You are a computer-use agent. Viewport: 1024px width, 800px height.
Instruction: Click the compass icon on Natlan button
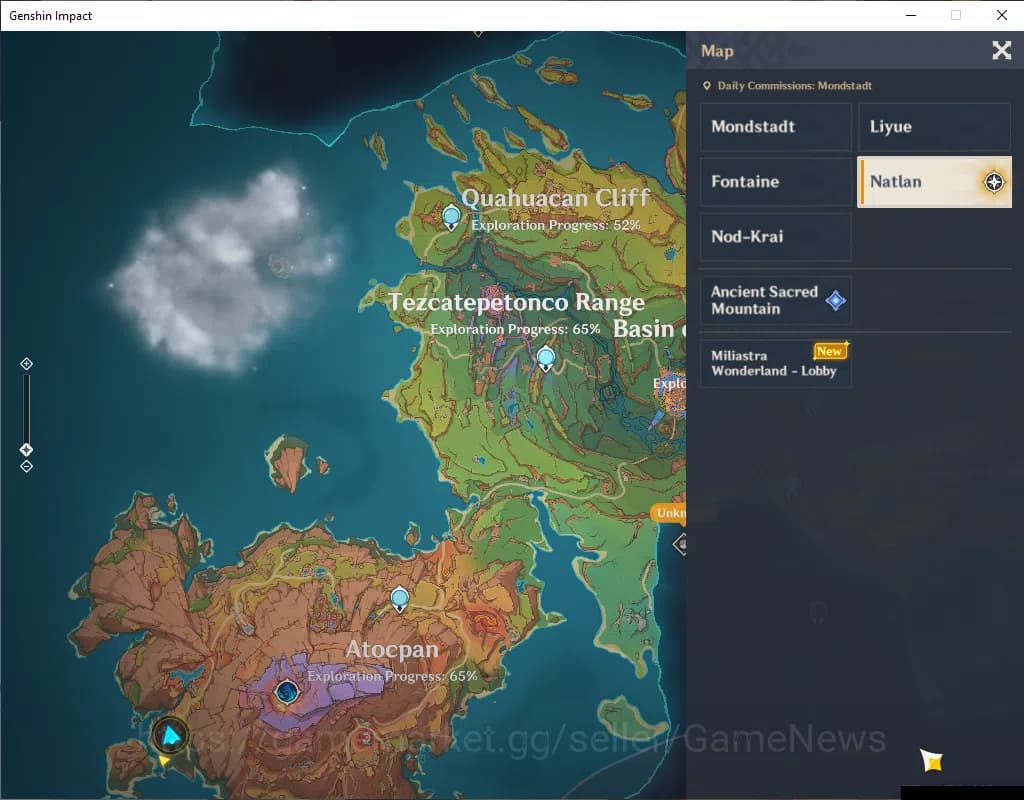[994, 182]
